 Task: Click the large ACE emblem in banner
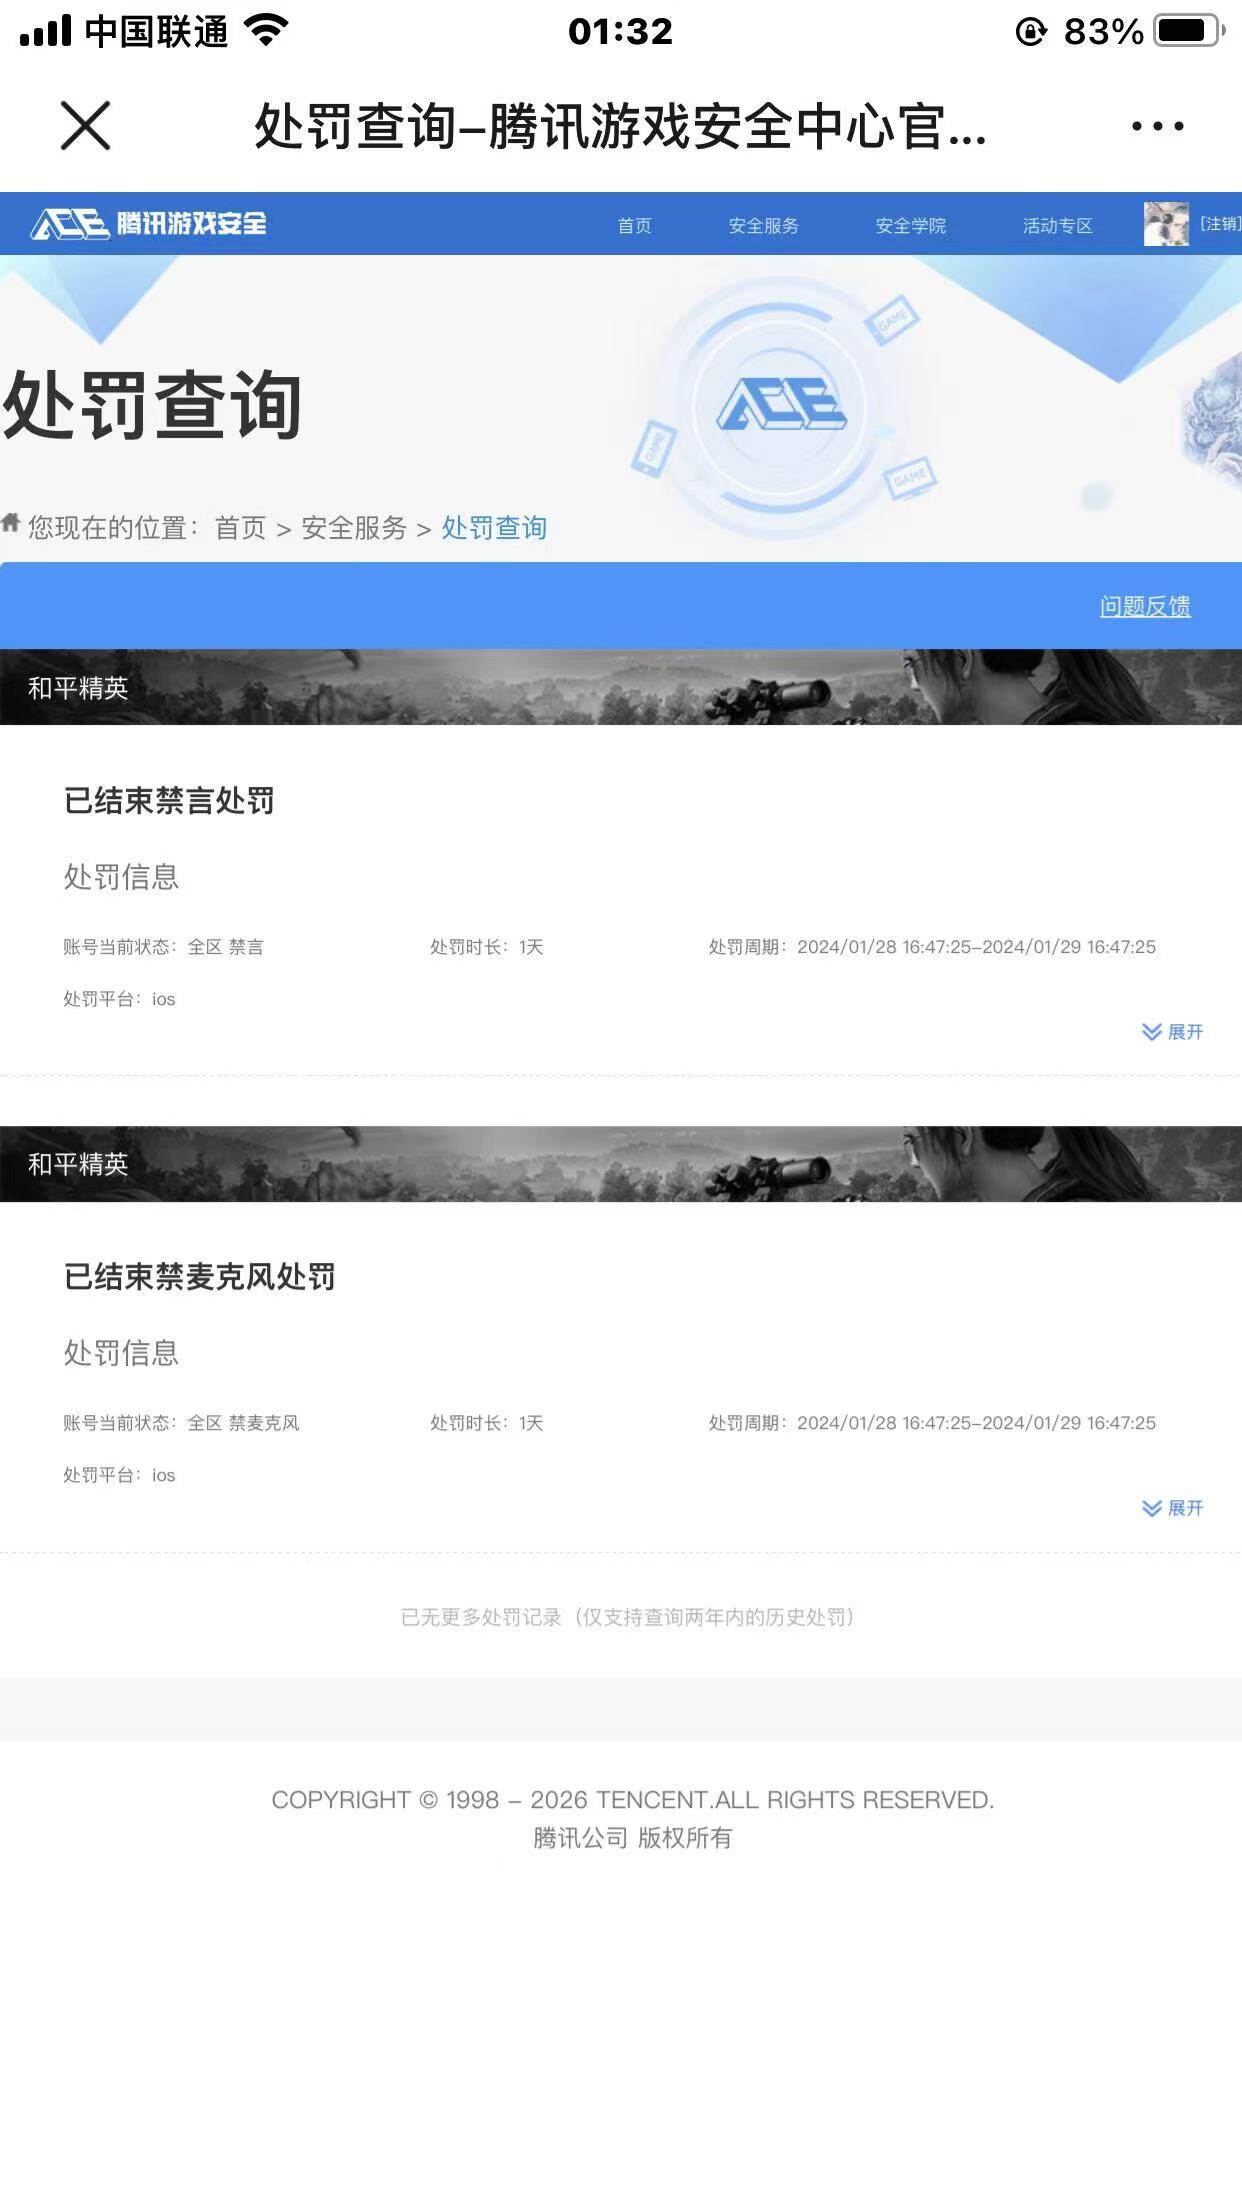pyautogui.click(x=782, y=404)
